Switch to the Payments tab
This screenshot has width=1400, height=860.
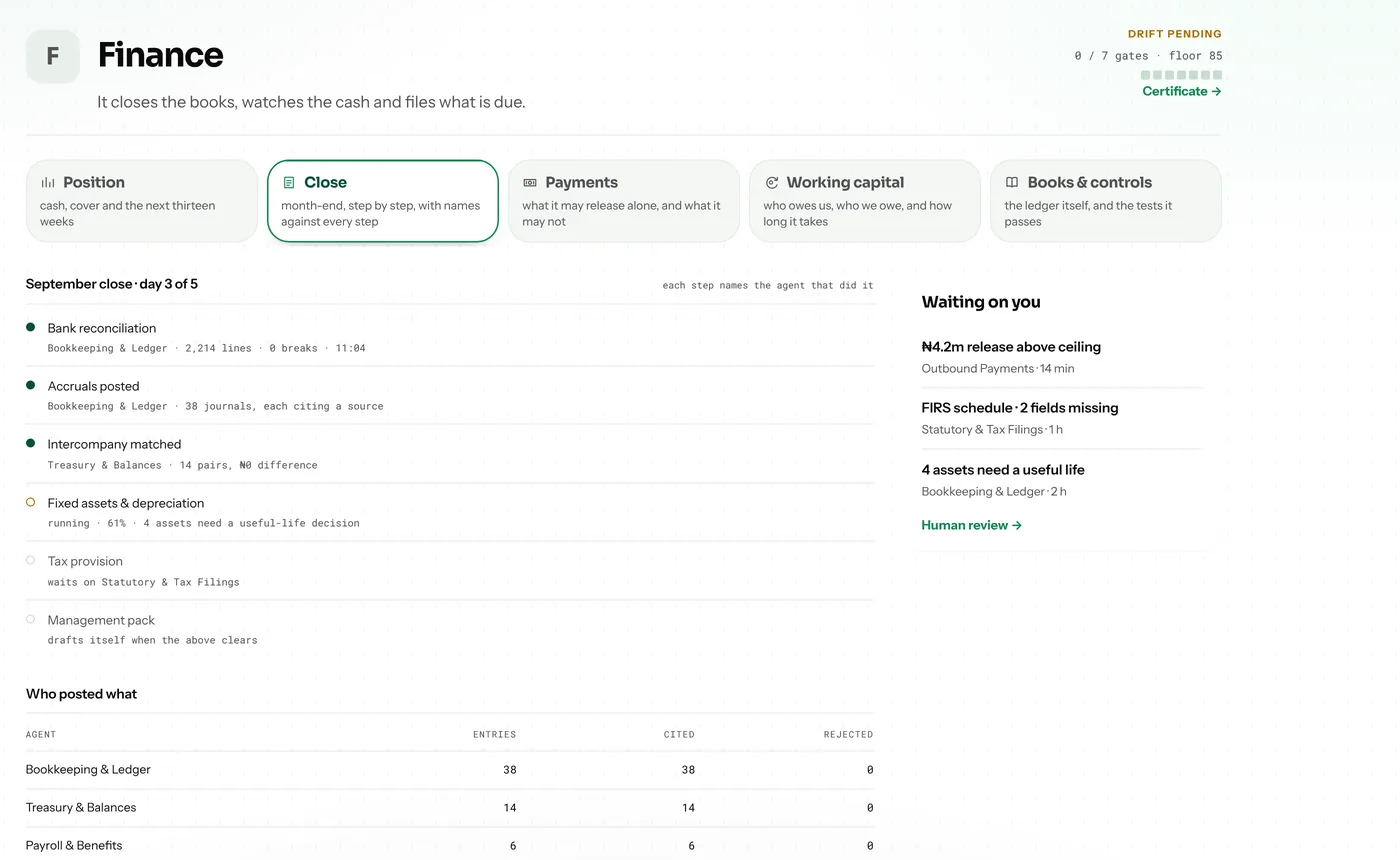tap(624, 201)
